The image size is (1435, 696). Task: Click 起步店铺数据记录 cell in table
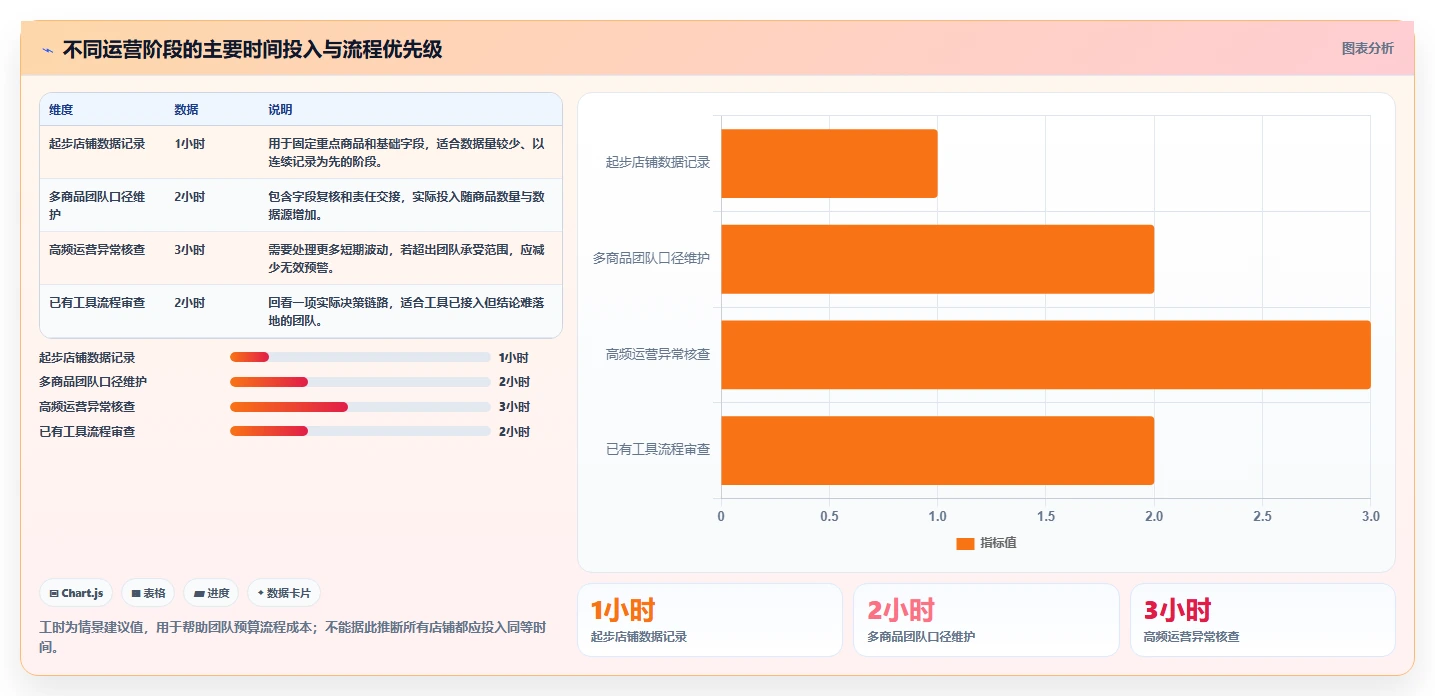coord(97,144)
